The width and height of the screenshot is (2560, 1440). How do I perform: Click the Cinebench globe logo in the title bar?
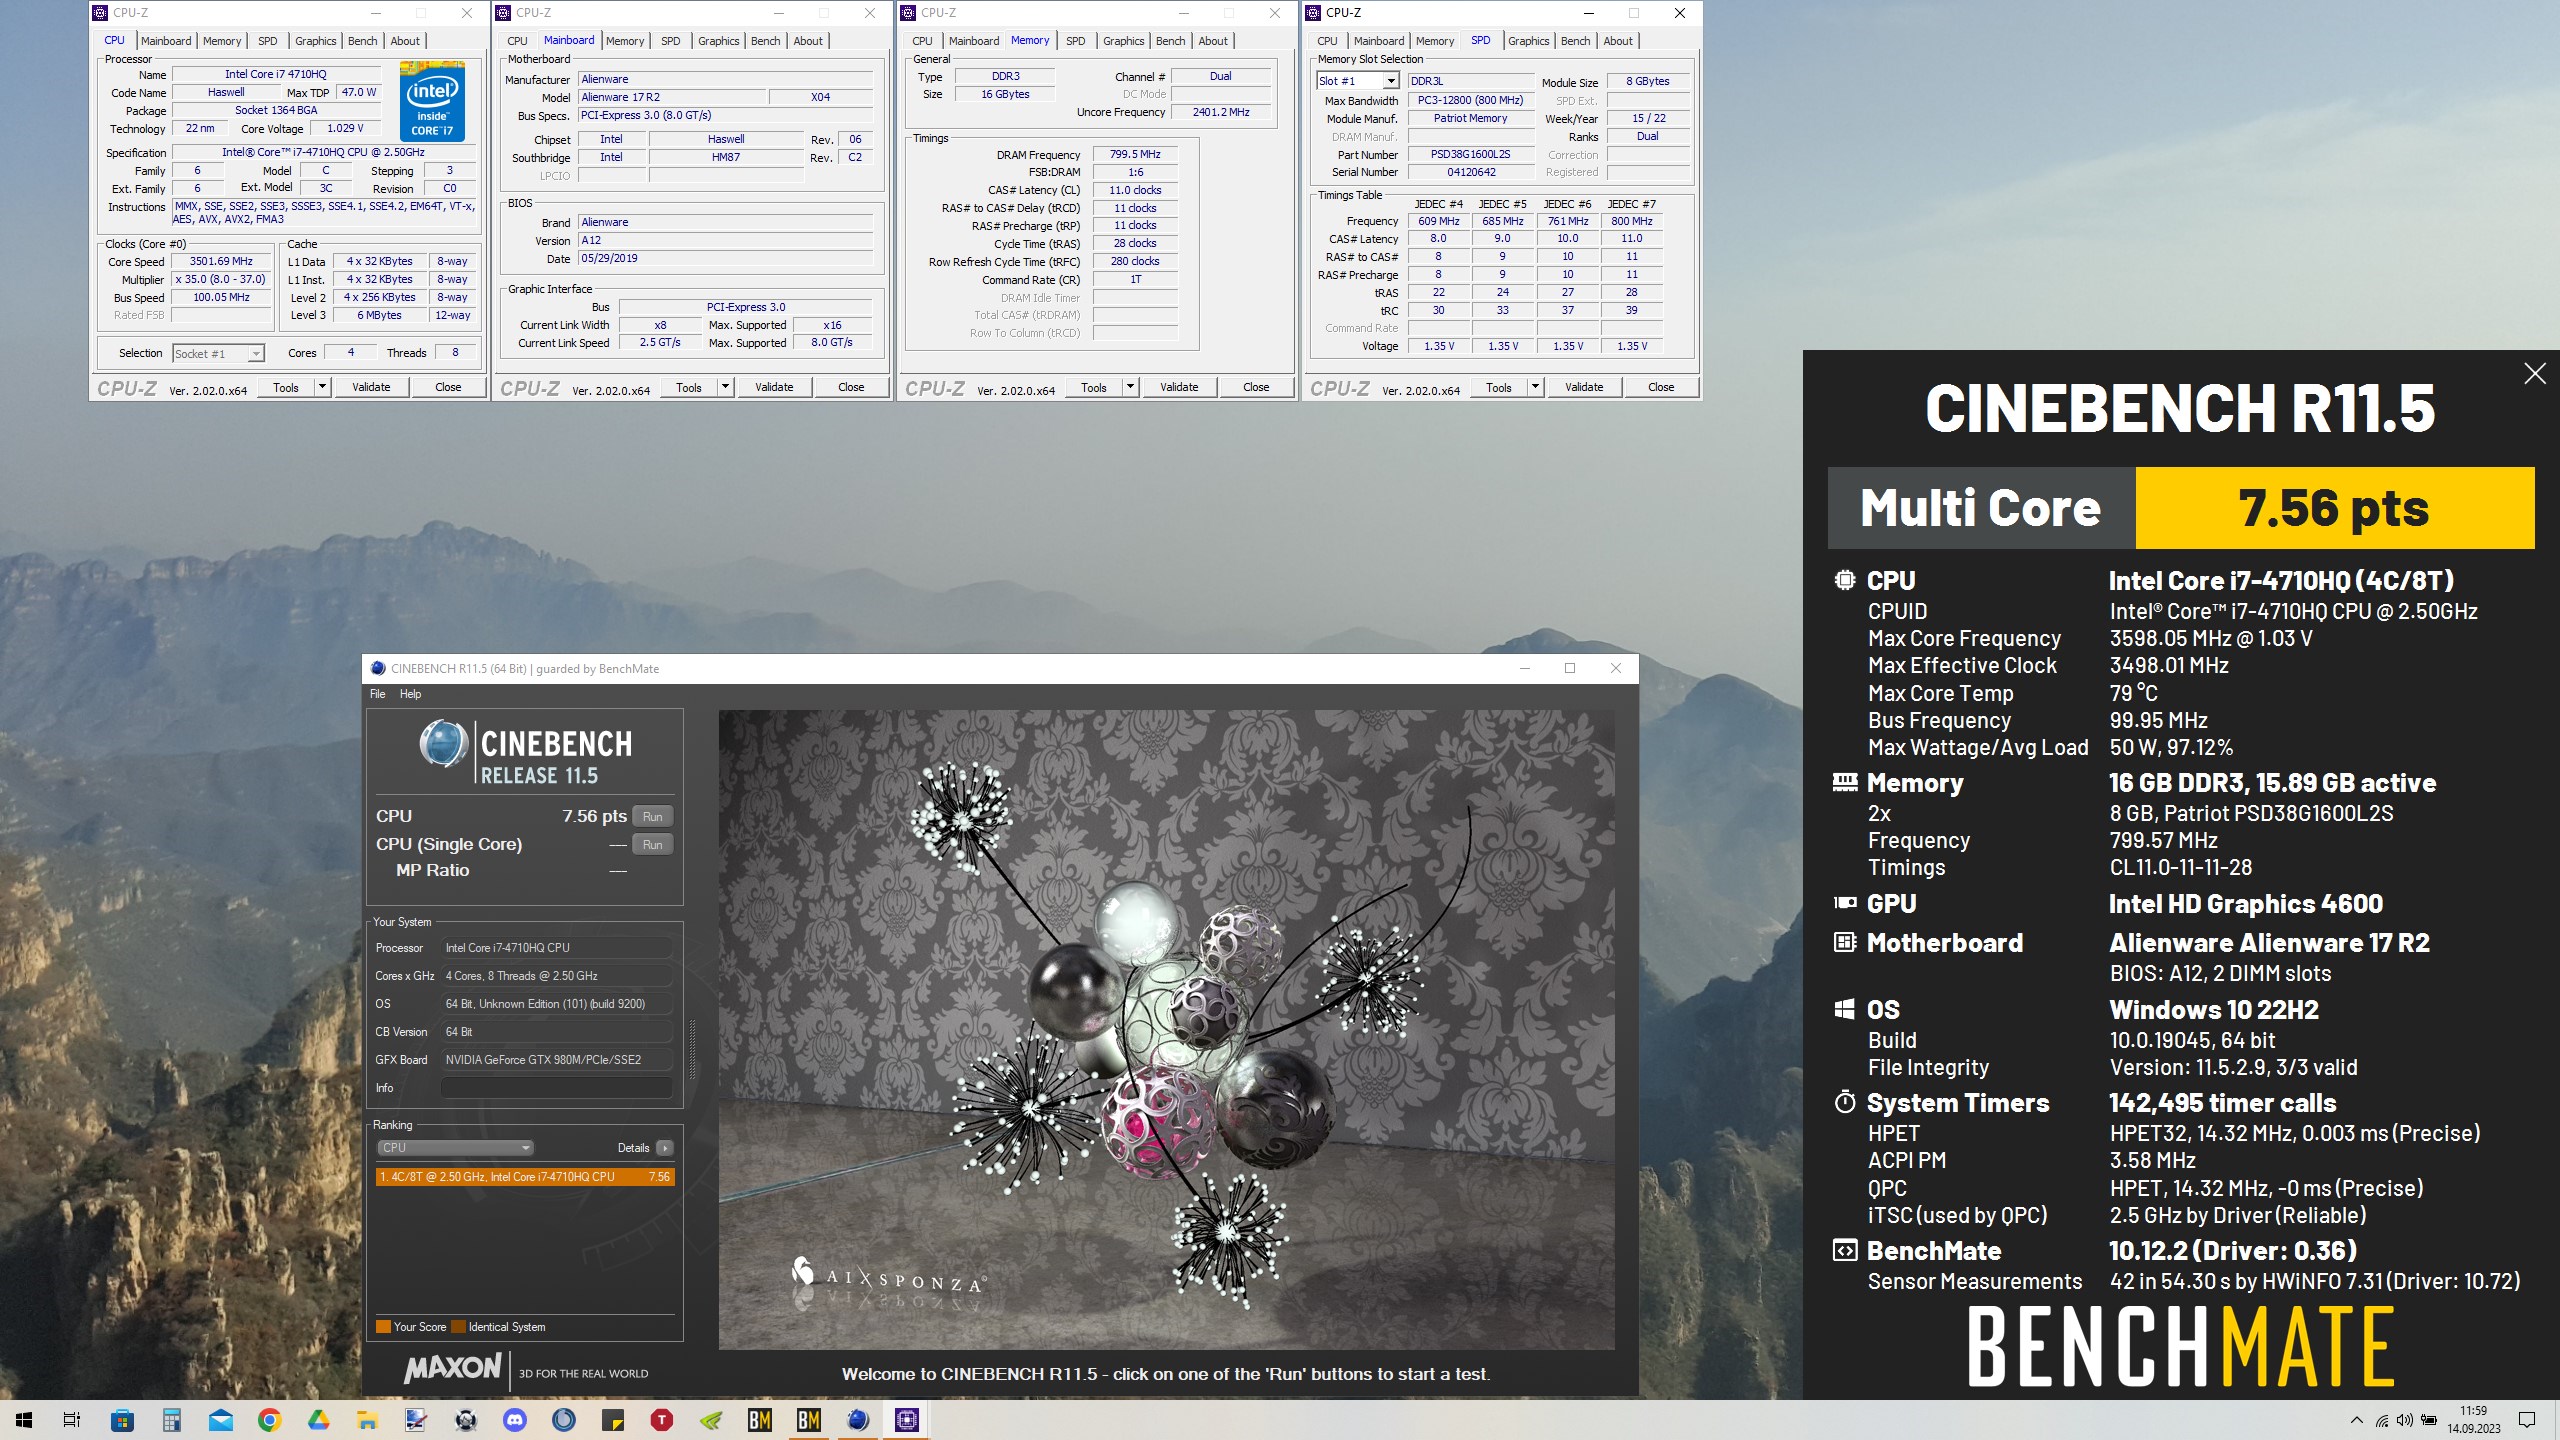[378, 668]
